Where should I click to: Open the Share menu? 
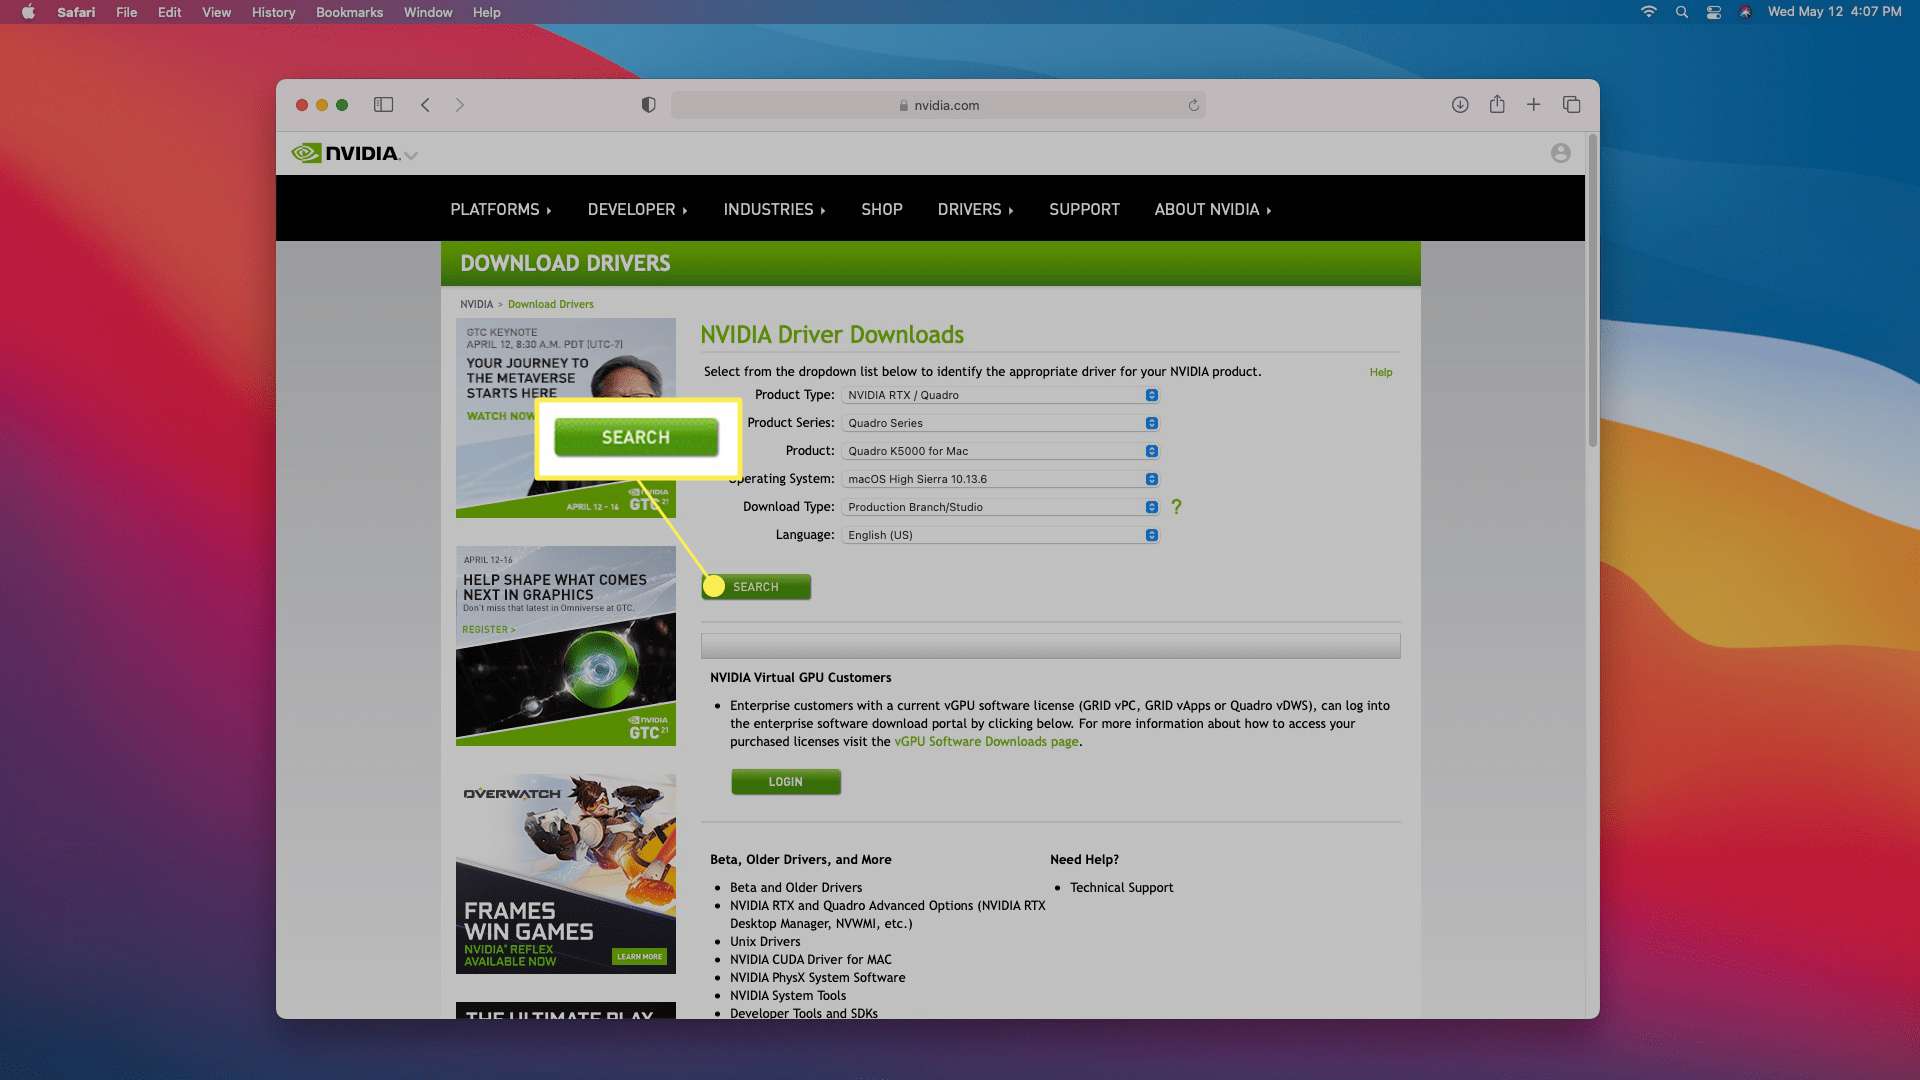coord(1497,104)
